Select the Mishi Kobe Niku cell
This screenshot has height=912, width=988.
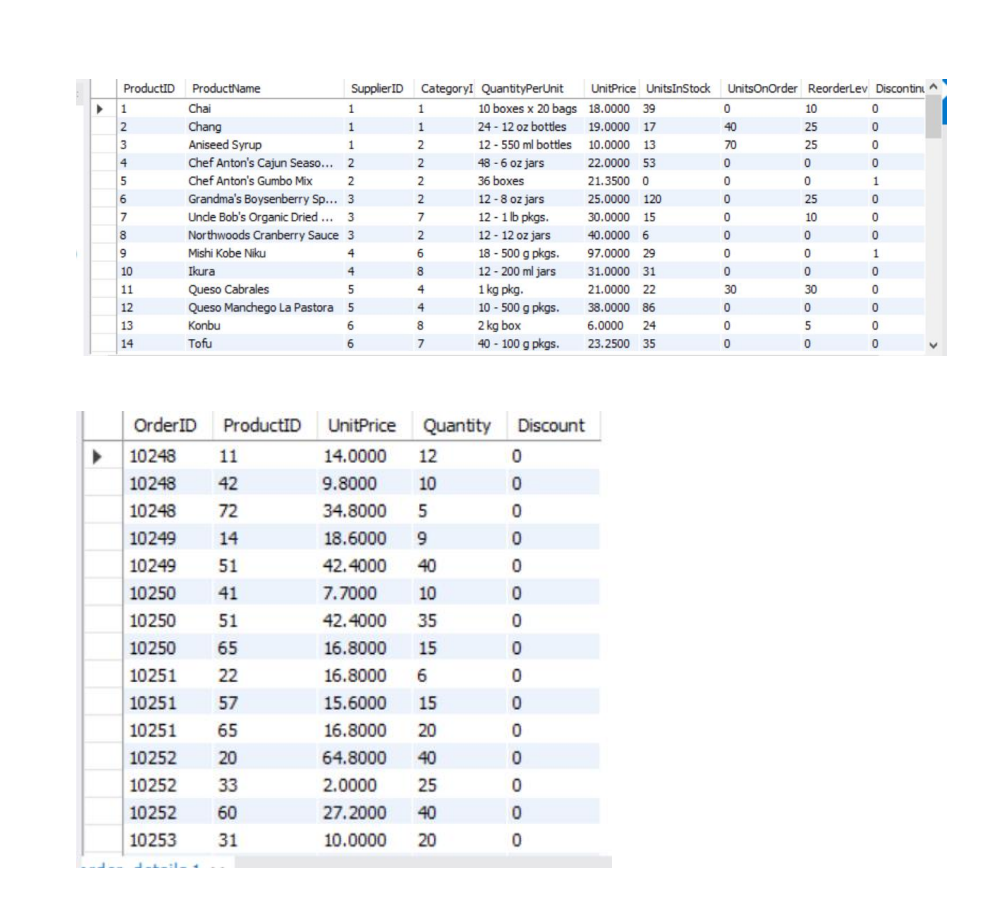[x=227, y=253]
